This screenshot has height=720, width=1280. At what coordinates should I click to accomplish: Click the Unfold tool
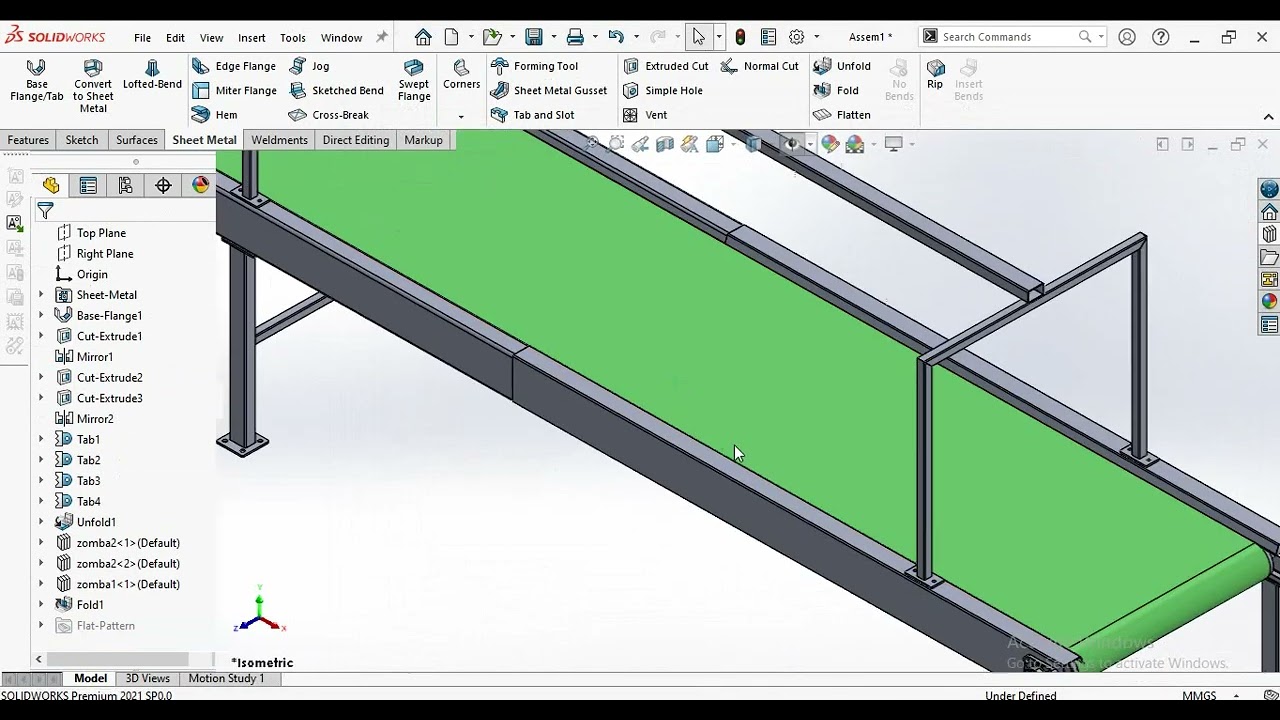coord(842,66)
